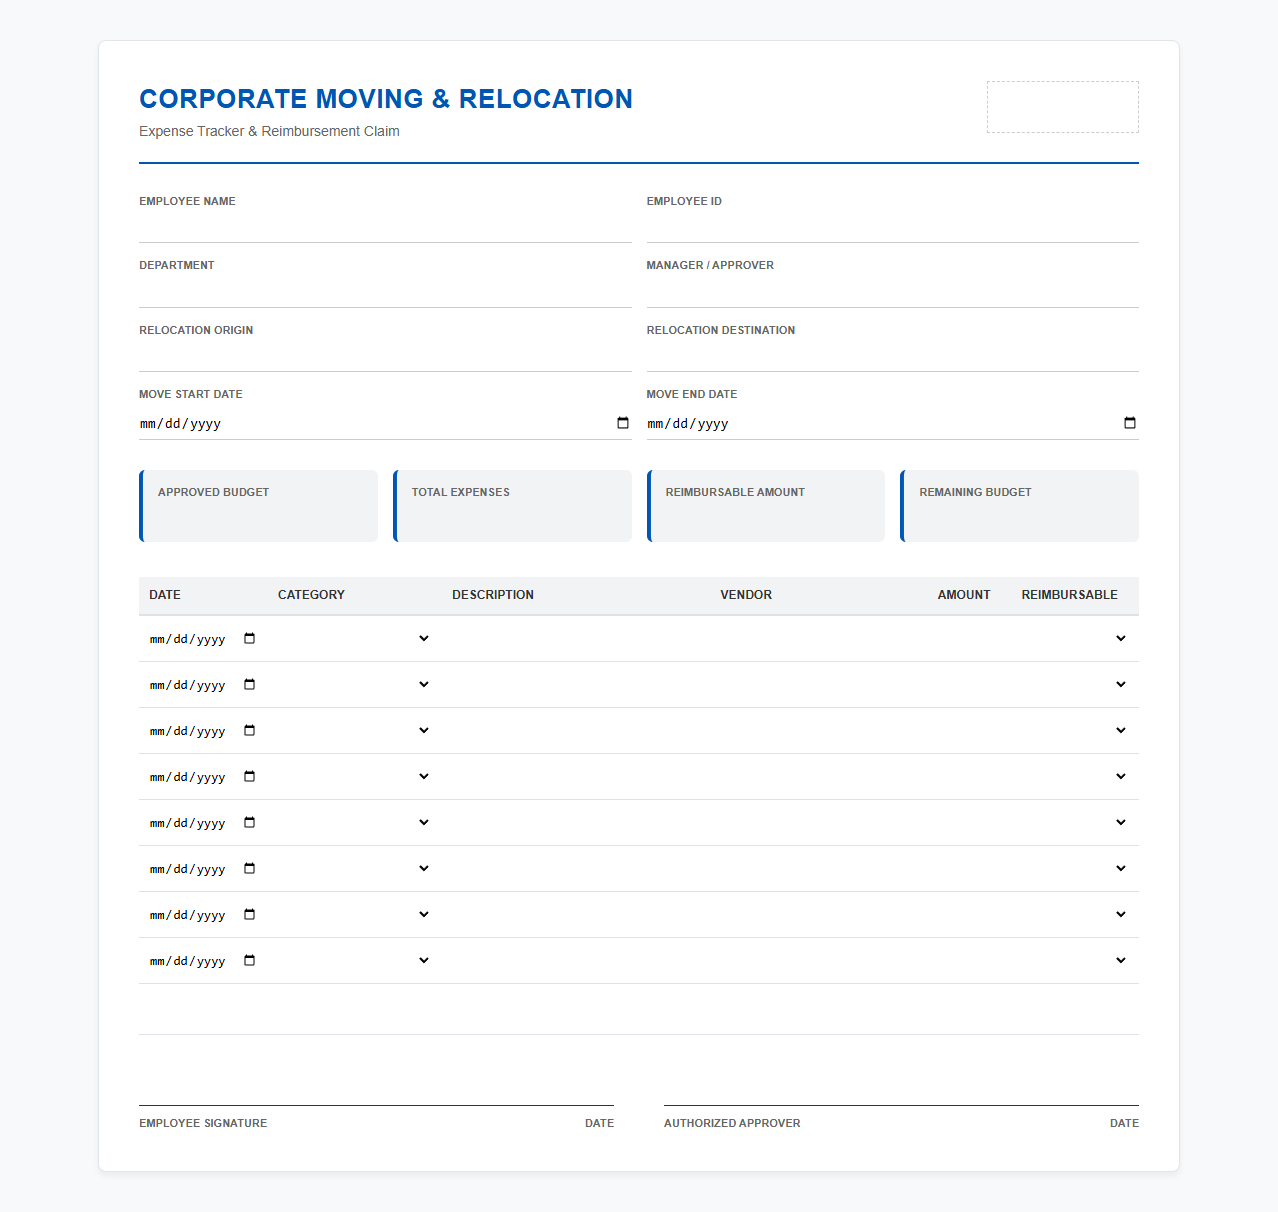Image resolution: width=1278 pixels, height=1212 pixels.
Task: Click the Expense Tracker & Reimbursement Claim subtitle
Action: coord(269,131)
